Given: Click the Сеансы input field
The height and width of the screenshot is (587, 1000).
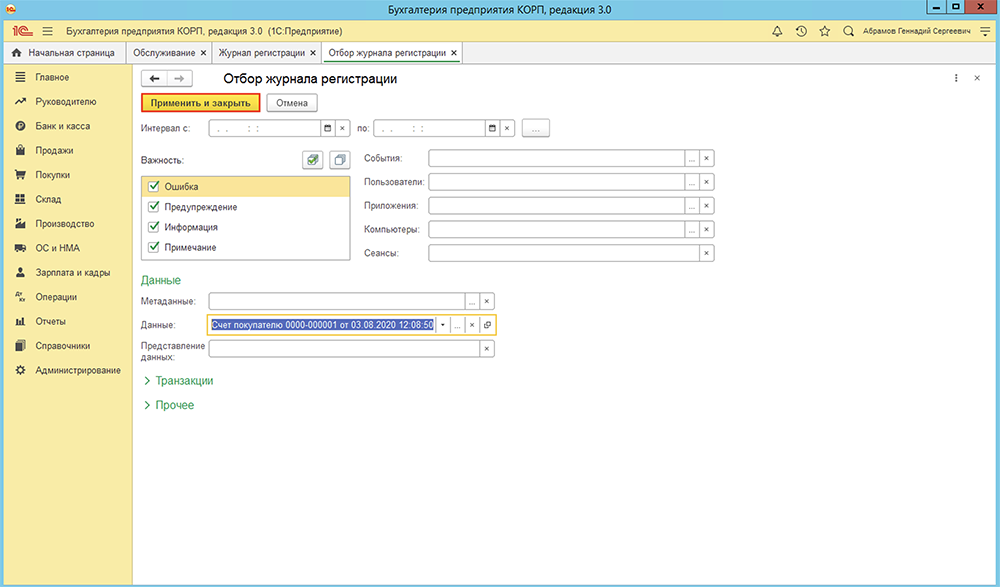Looking at the screenshot, I should [564, 253].
